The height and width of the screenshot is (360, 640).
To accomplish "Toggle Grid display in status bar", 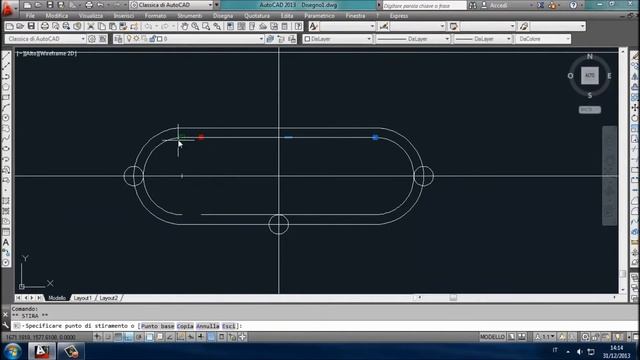I will [x=118, y=337].
